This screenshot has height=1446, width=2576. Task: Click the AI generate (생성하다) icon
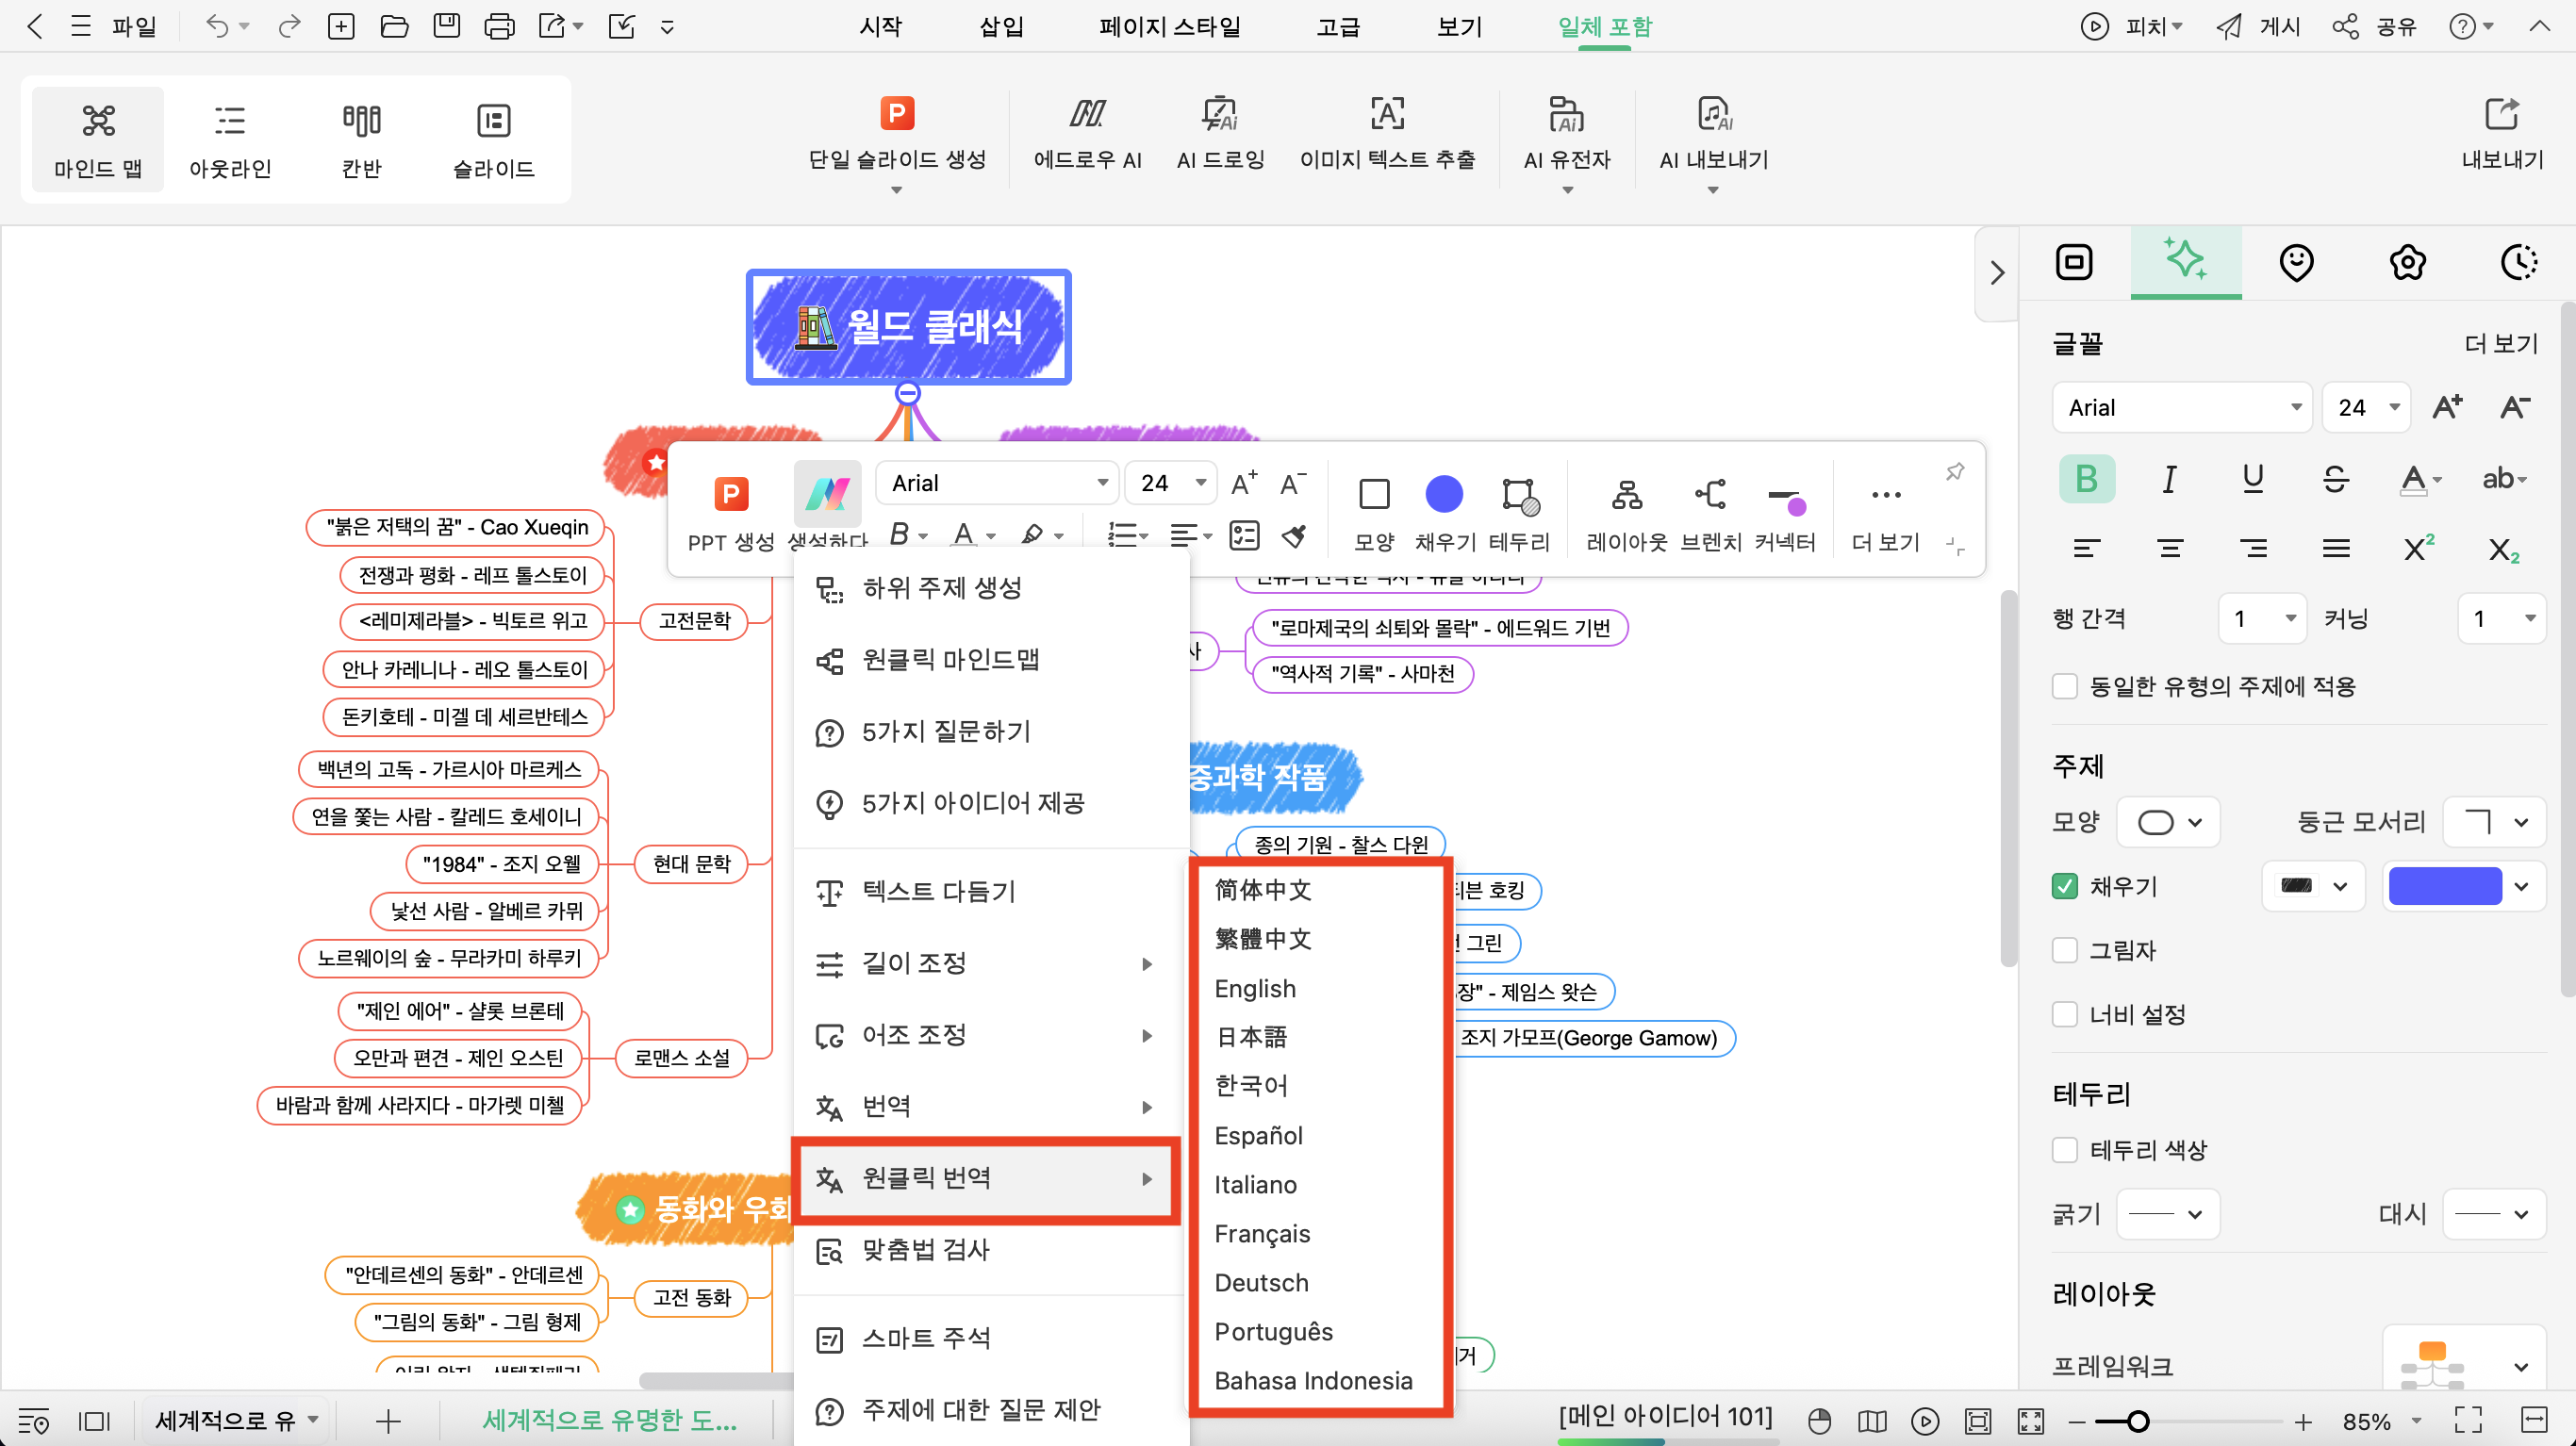pyautogui.click(x=827, y=494)
